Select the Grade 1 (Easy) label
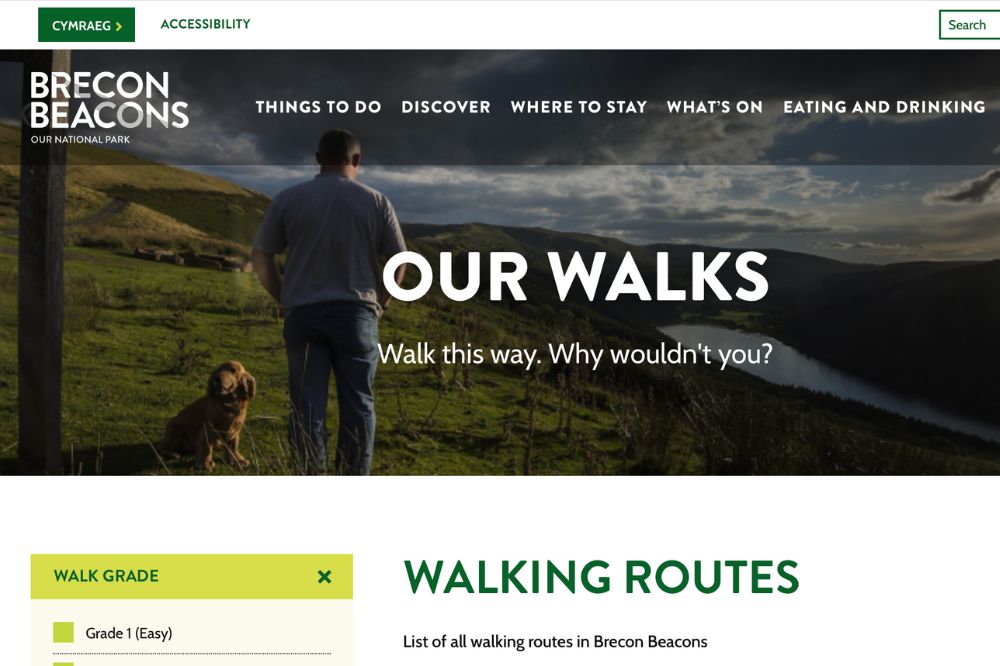 pyautogui.click(x=129, y=633)
